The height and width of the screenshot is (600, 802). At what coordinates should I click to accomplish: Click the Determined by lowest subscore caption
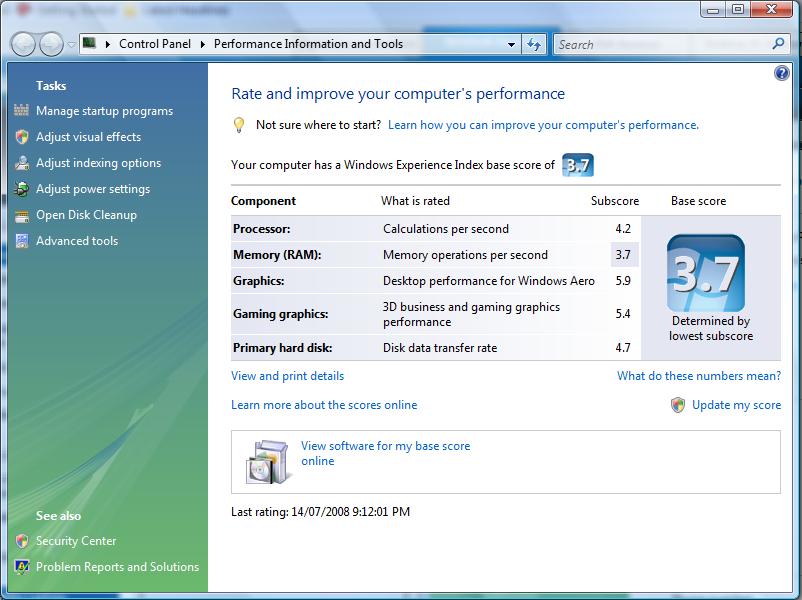coord(711,328)
